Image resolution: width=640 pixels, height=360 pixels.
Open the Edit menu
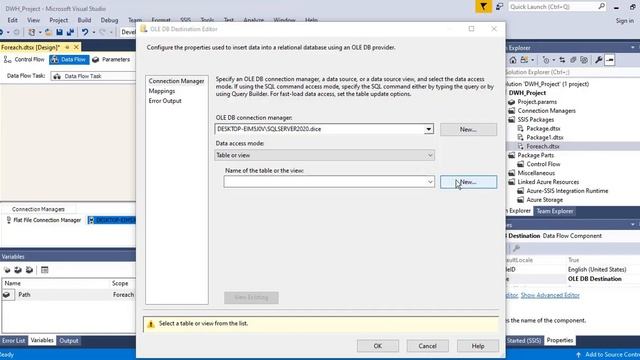click(13, 20)
